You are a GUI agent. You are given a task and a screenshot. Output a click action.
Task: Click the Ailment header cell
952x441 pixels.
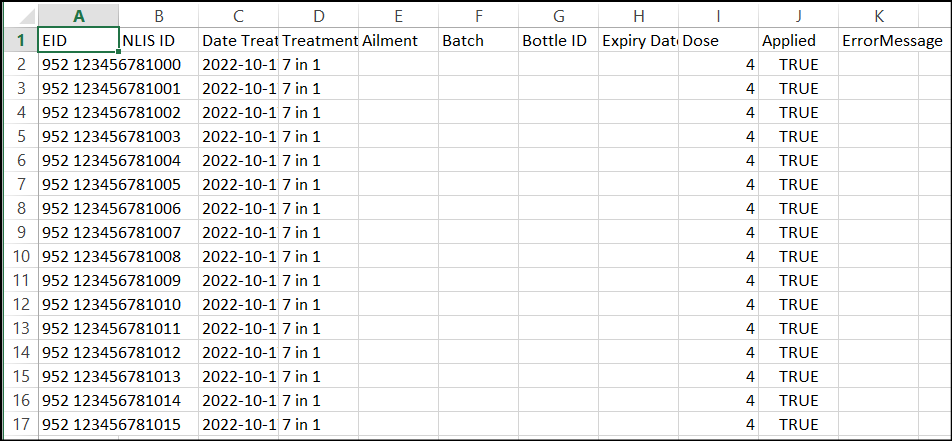(398, 41)
